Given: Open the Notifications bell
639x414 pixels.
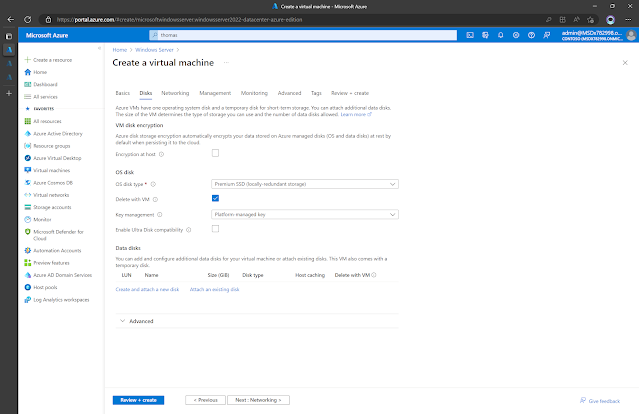Looking at the screenshot, I should point(500,35).
